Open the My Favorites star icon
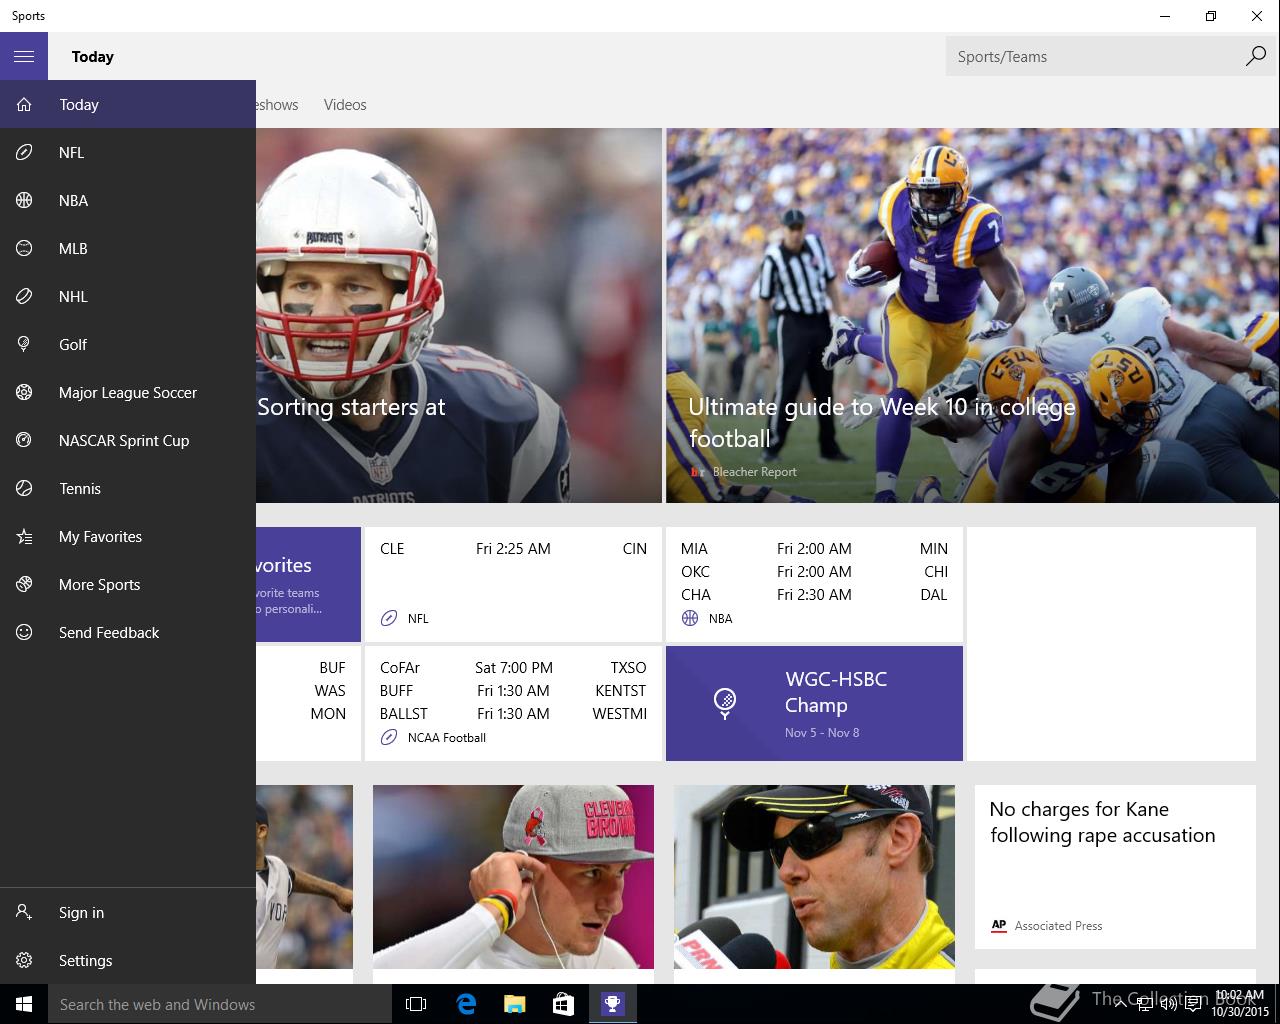Viewport: 1280px width, 1024px height. 24,536
